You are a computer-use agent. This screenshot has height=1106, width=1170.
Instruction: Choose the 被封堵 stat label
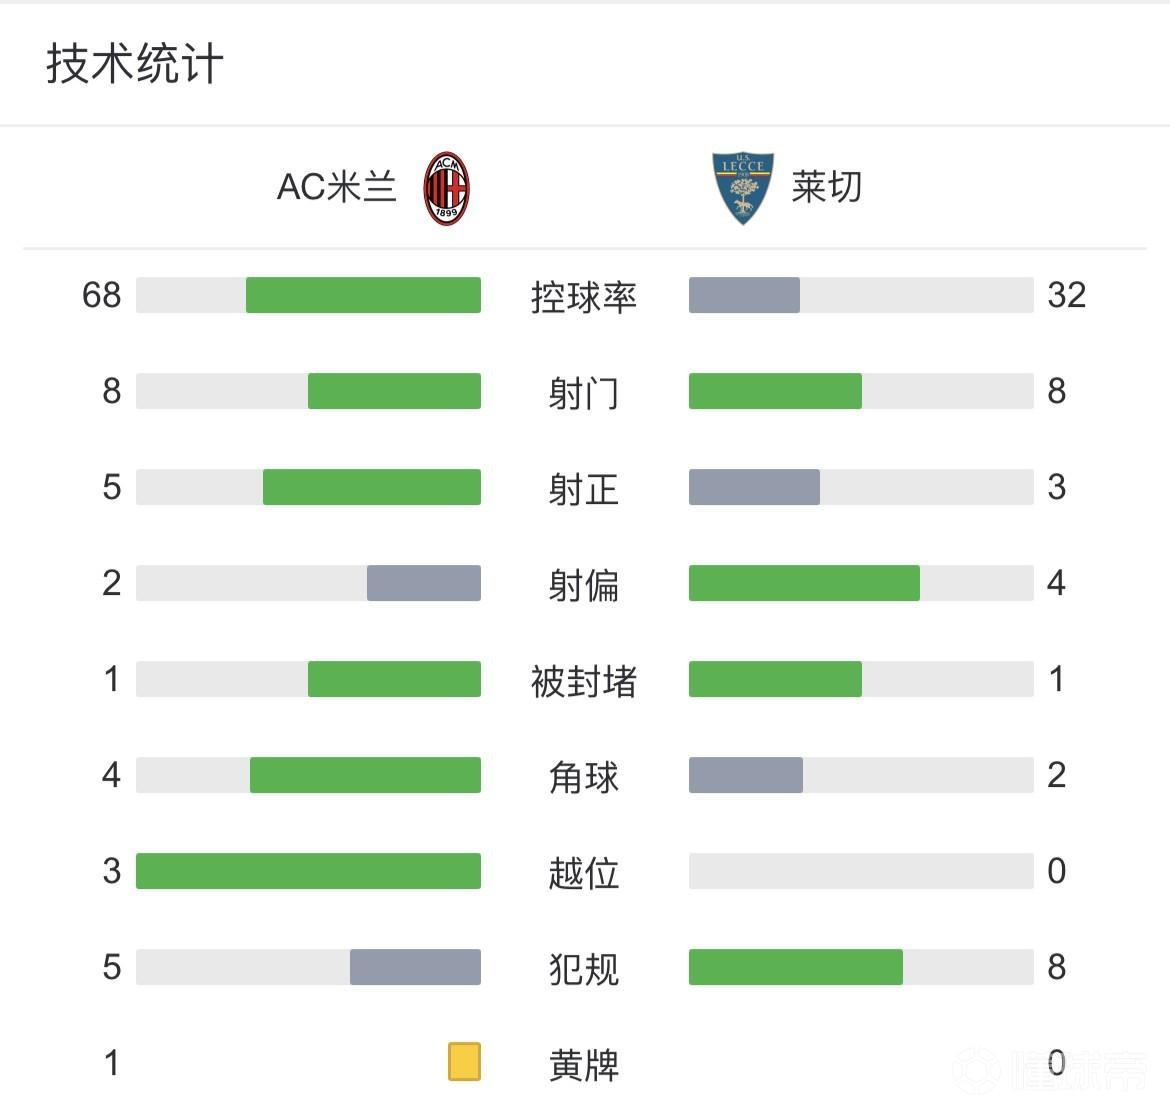584,681
